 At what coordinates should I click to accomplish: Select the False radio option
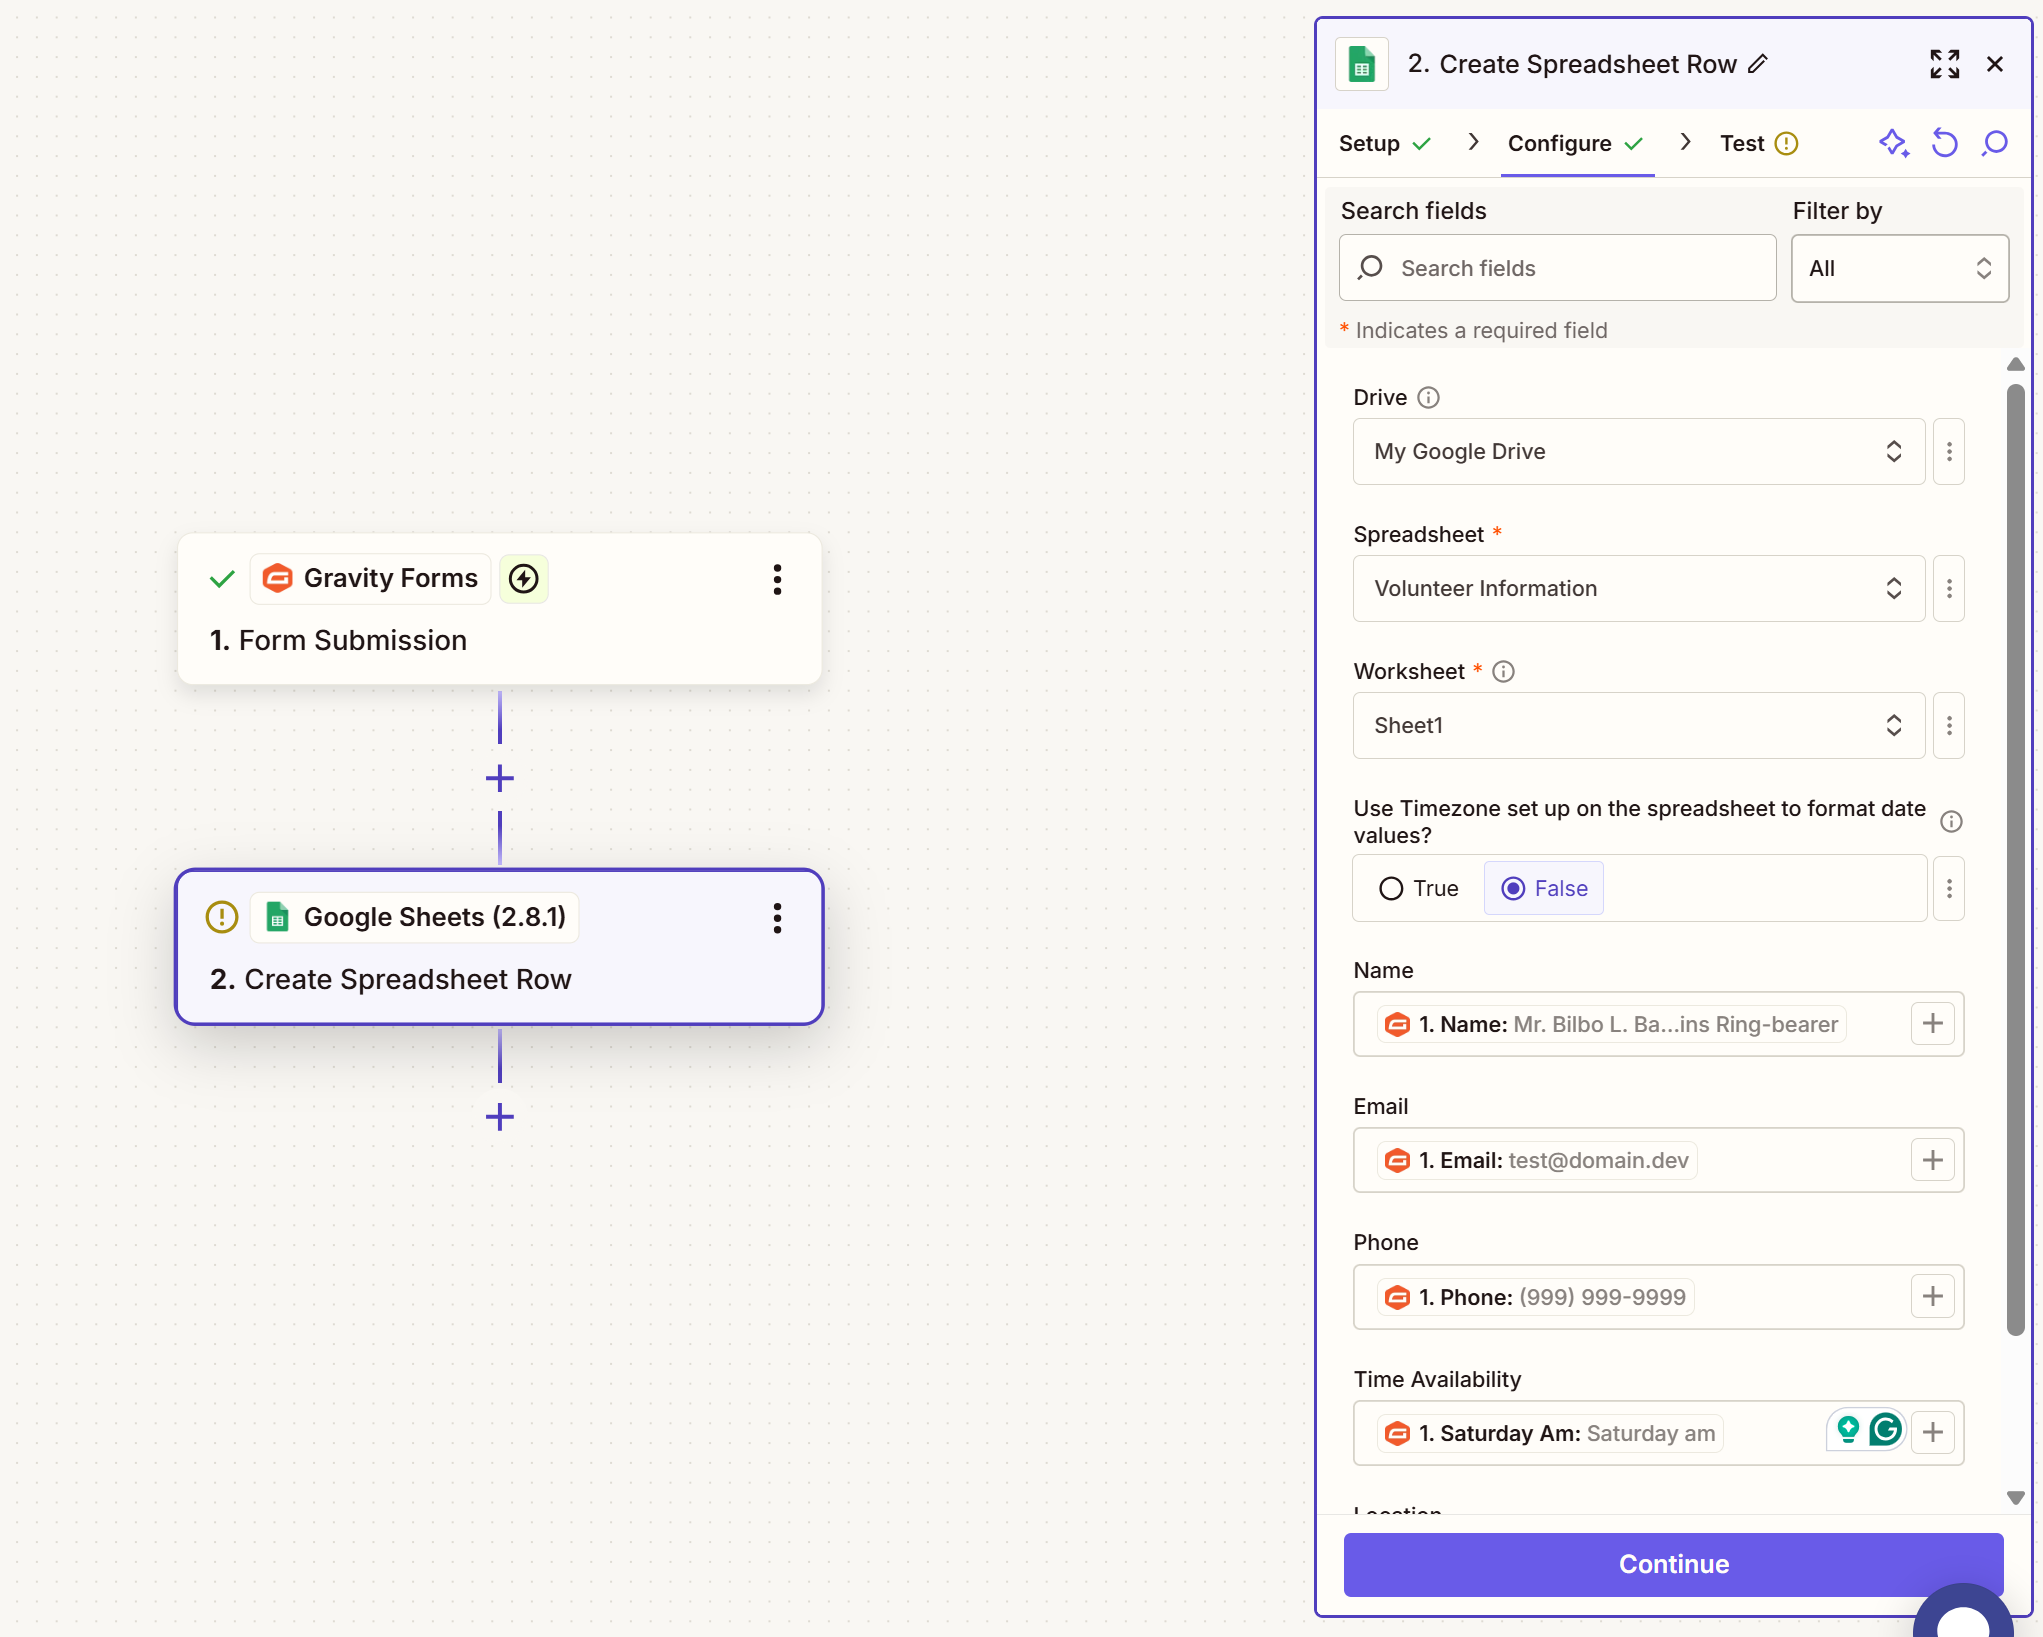pyautogui.click(x=1514, y=888)
